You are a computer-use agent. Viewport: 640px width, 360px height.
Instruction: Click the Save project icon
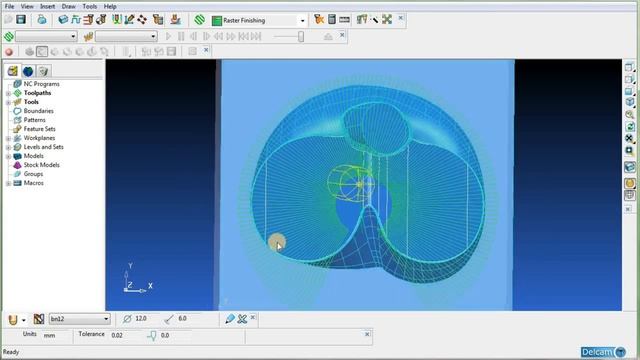21,19
